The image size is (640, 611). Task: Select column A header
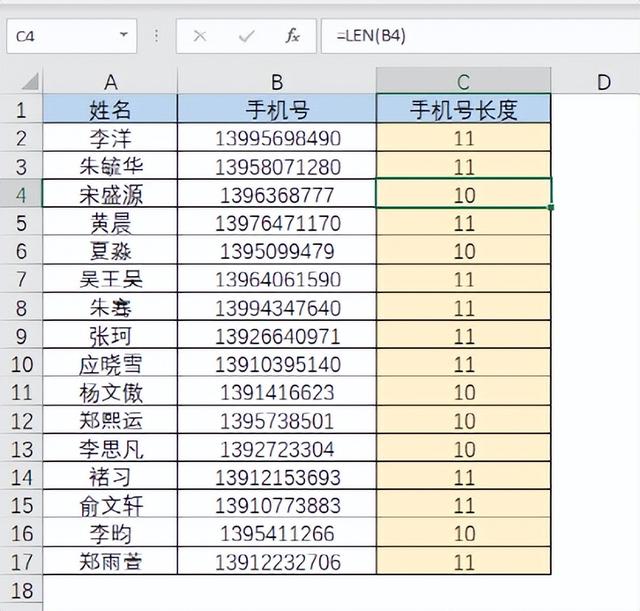pyautogui.click(x=110, y=82)
